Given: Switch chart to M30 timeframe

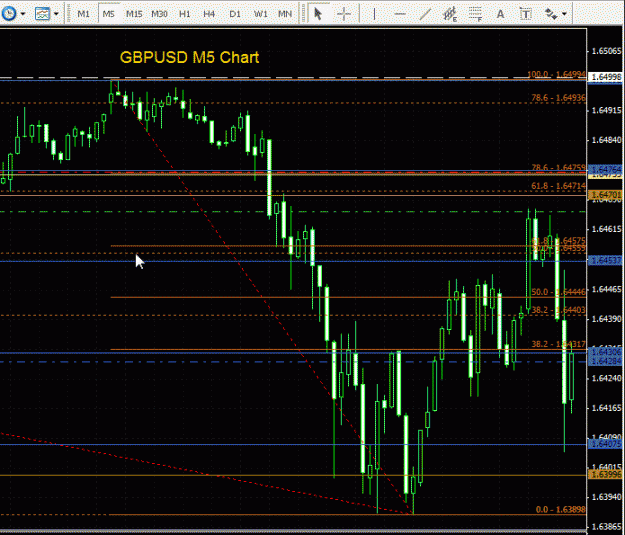Looking at the screenshot, I should [159, 14].
